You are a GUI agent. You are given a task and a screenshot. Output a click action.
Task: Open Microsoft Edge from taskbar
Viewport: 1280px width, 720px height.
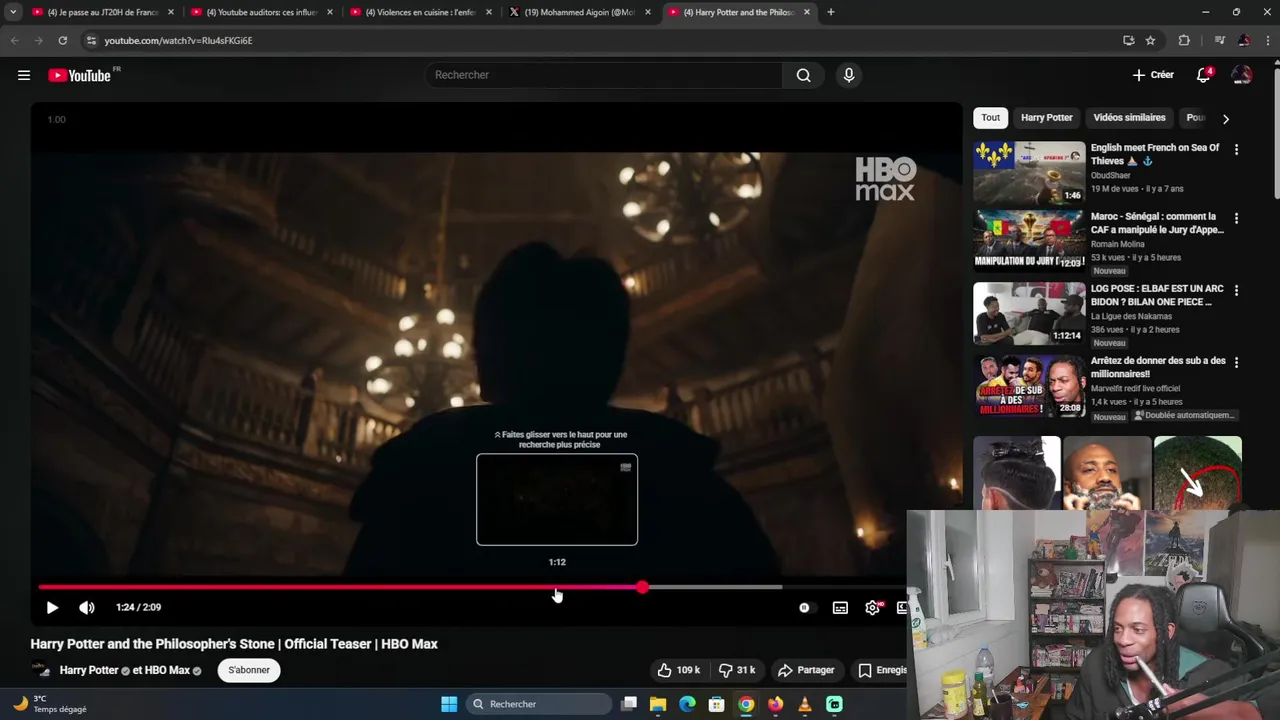click(x=687, y=704)
